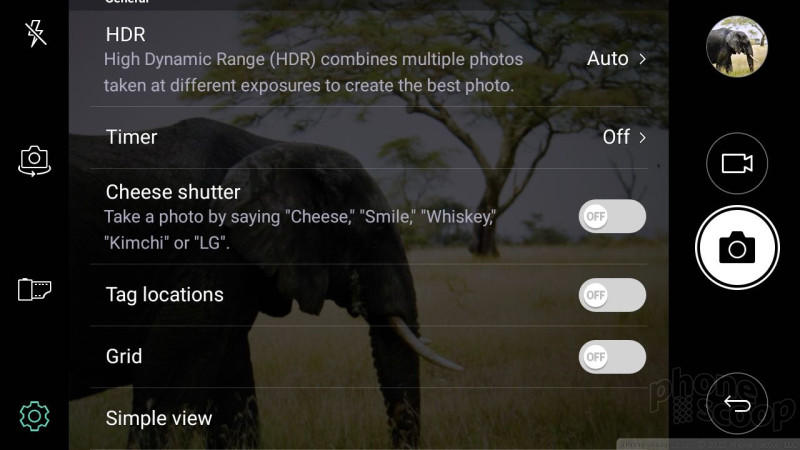The height and width of the screenshot is (450, 800).
Task: Select the HDR Auto value
Action: coord(607,59)
